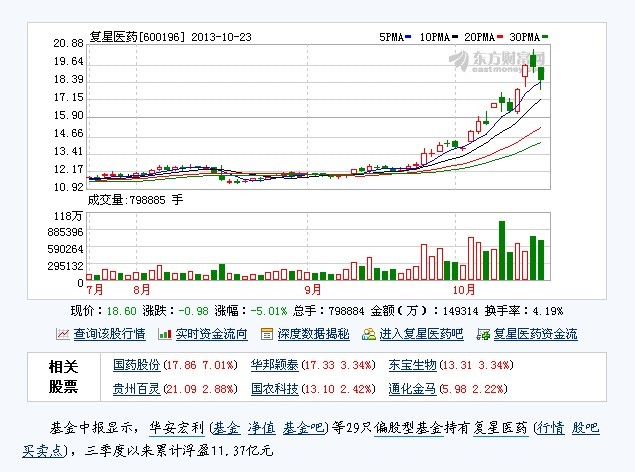Click the document icon beside 深度数据揭秘

pos(266,334)
